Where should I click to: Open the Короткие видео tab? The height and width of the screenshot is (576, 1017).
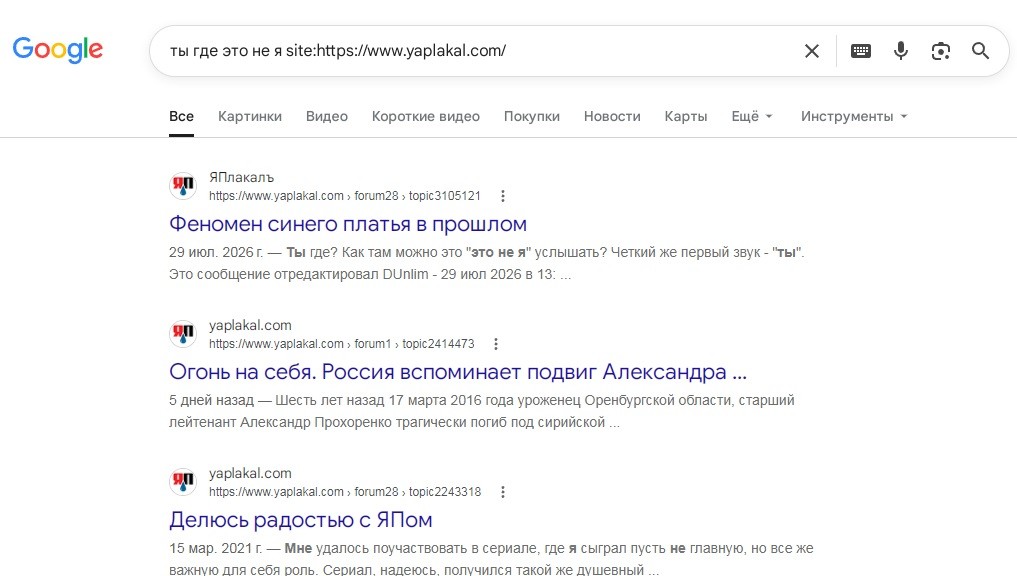click(x=425, y=117)
